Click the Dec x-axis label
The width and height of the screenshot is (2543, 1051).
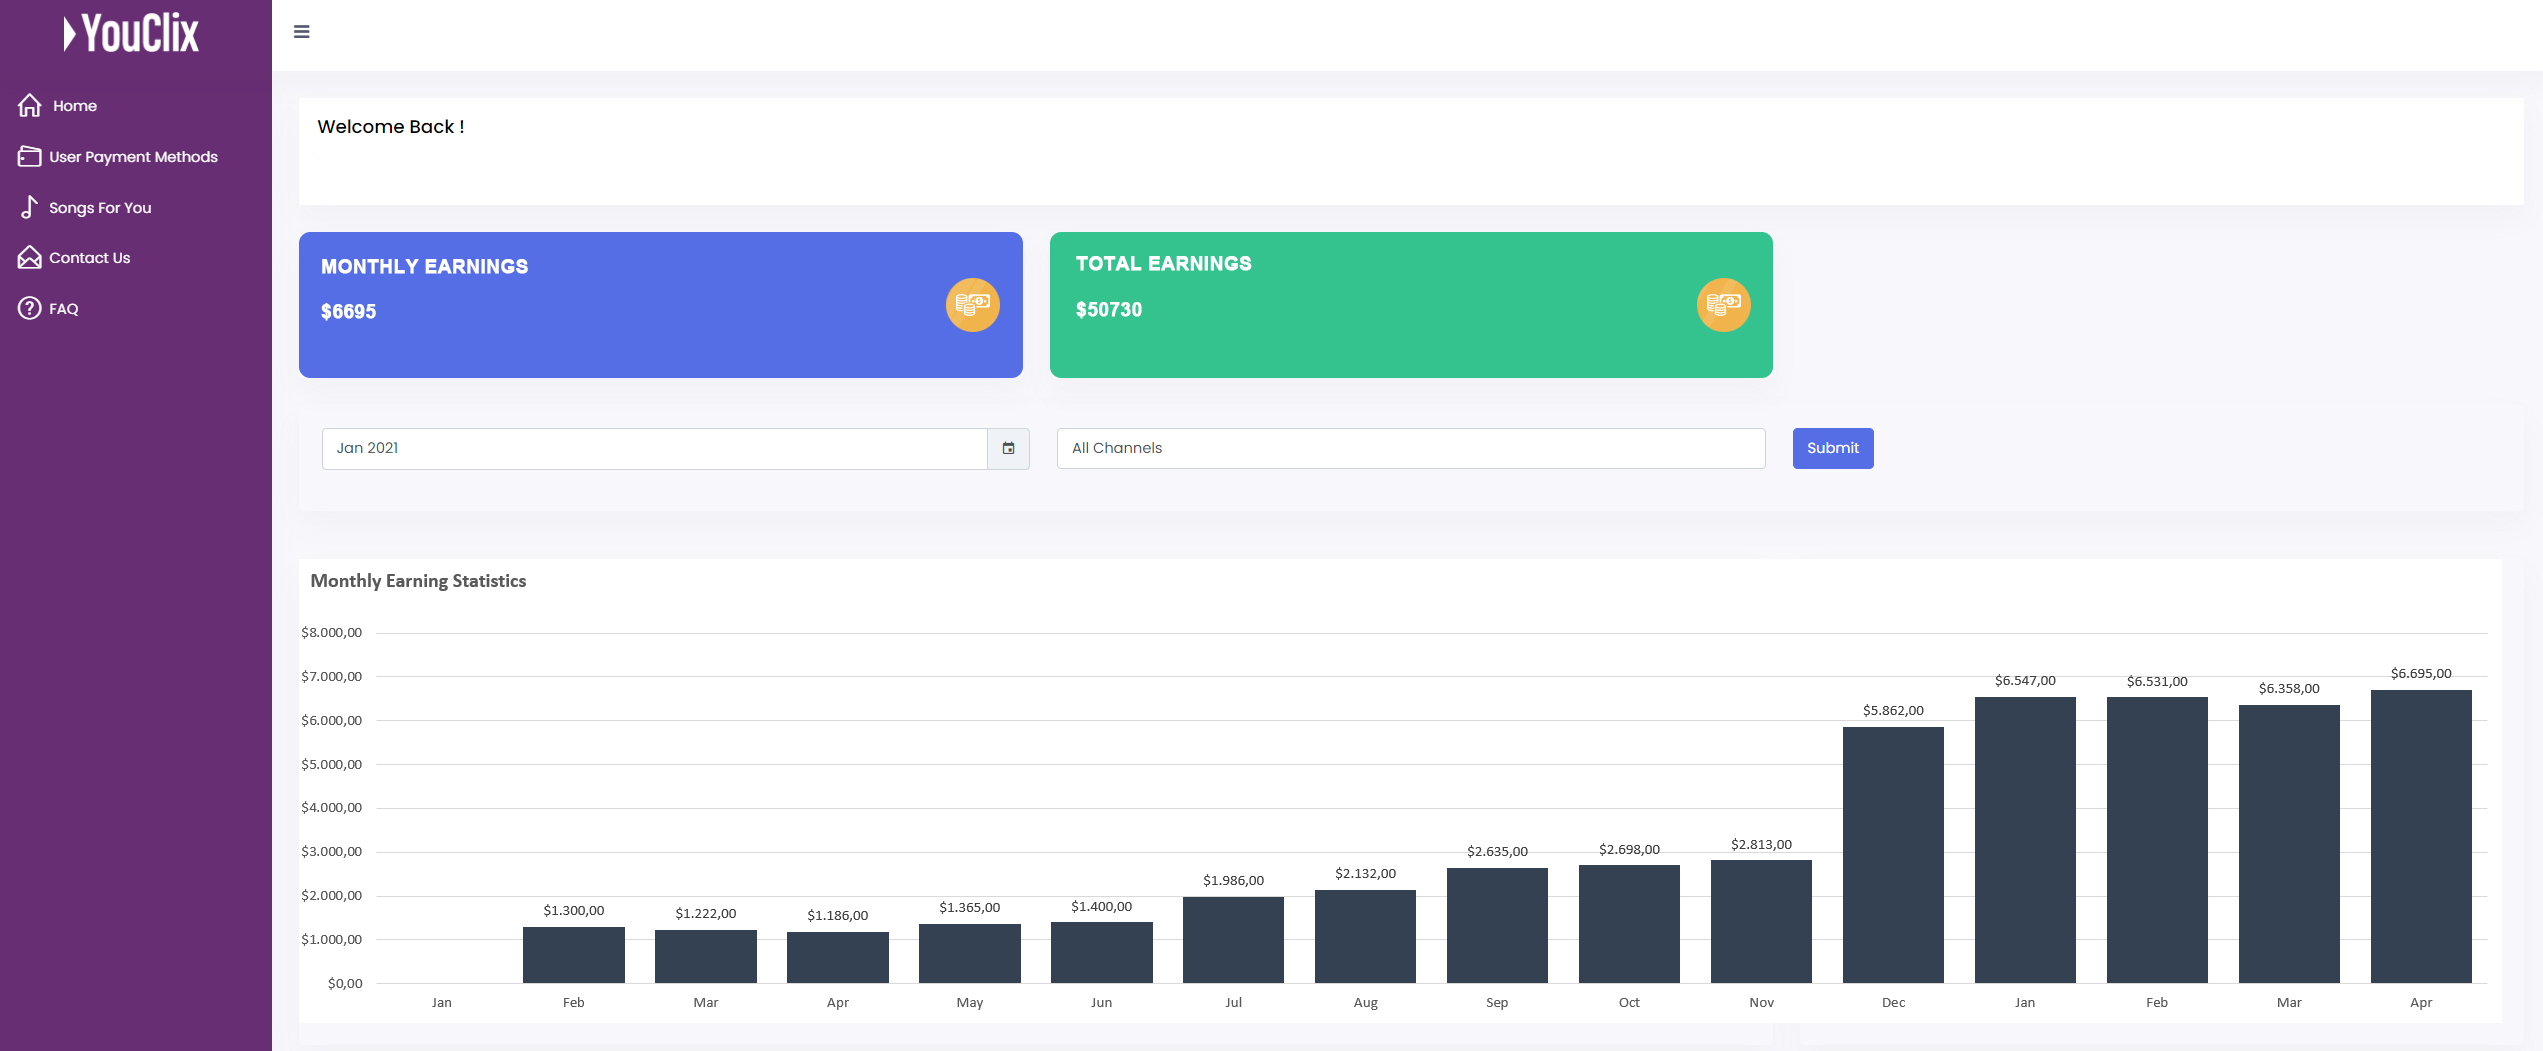pos(1893,1003)
